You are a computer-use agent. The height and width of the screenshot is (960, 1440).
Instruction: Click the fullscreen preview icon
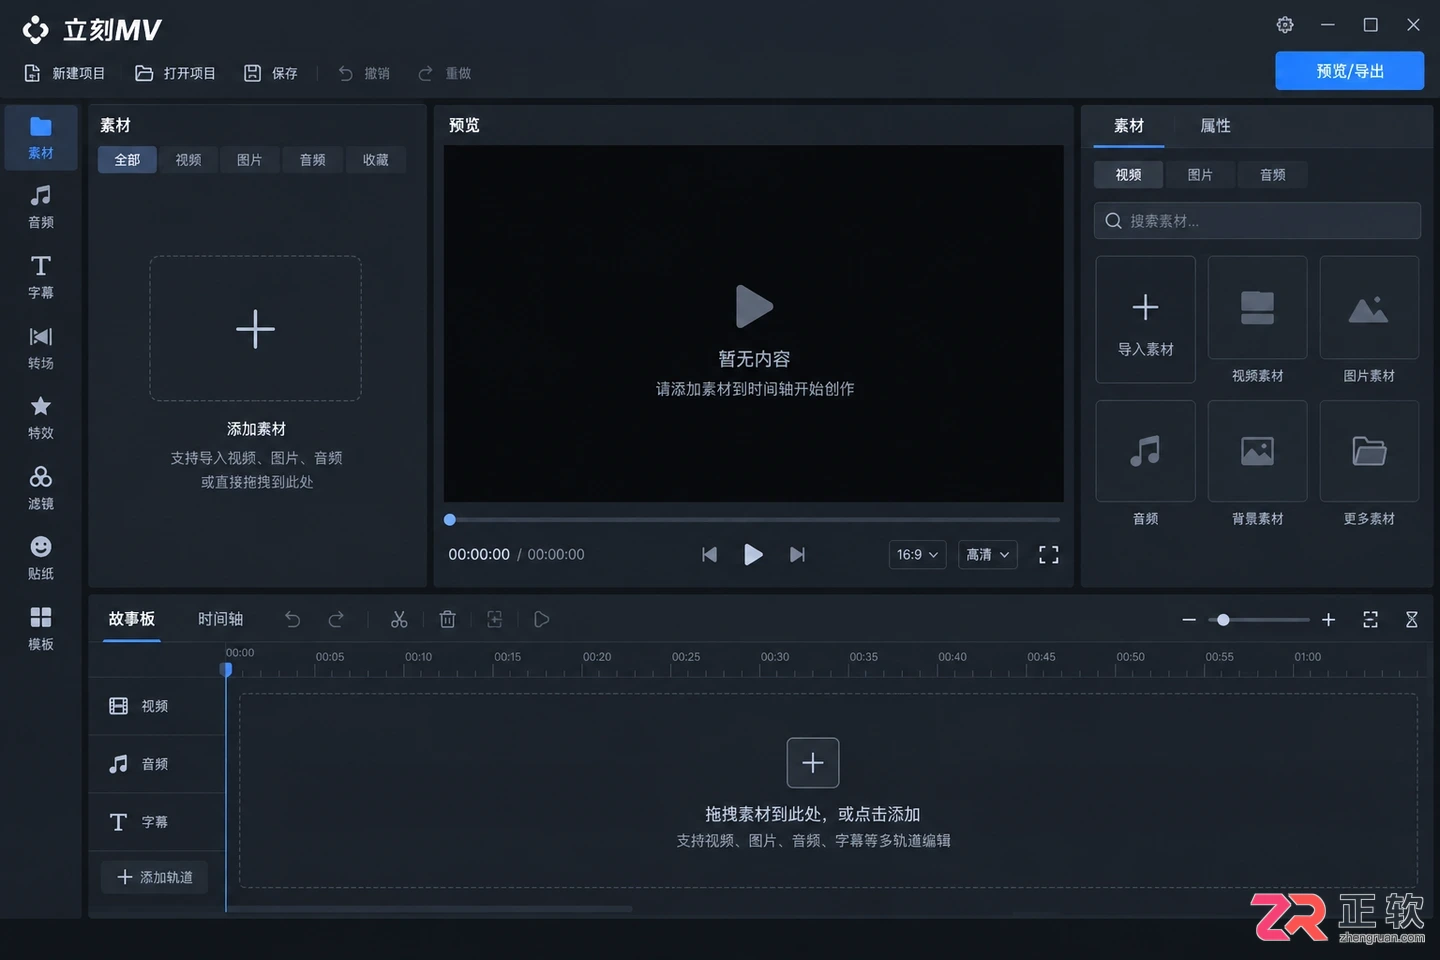coord(1048,555)
